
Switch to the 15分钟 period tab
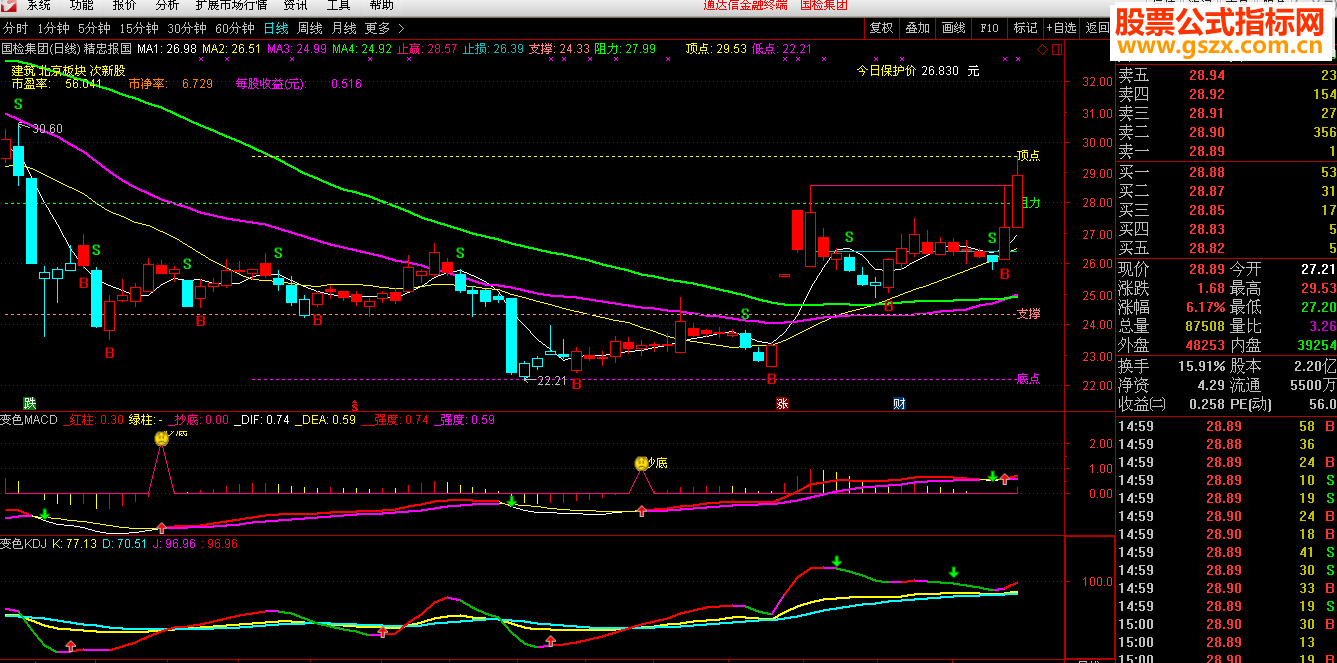(139, 28)
